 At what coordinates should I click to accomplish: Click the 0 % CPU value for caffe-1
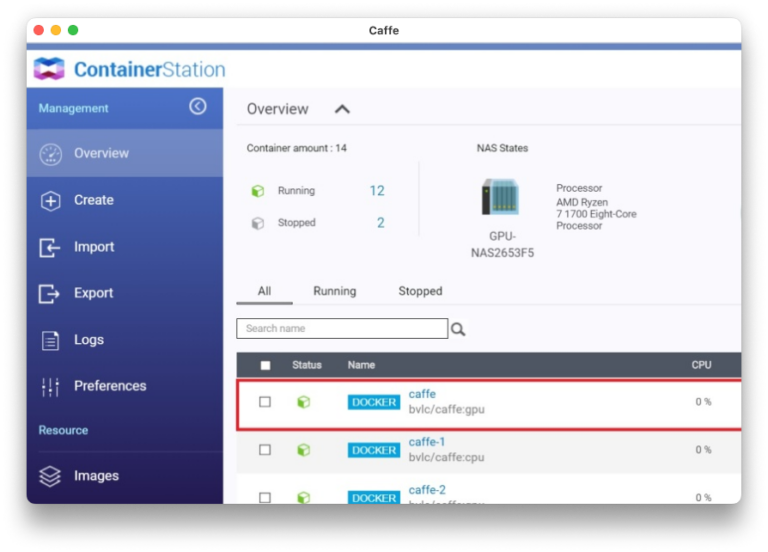pos(703,450)
